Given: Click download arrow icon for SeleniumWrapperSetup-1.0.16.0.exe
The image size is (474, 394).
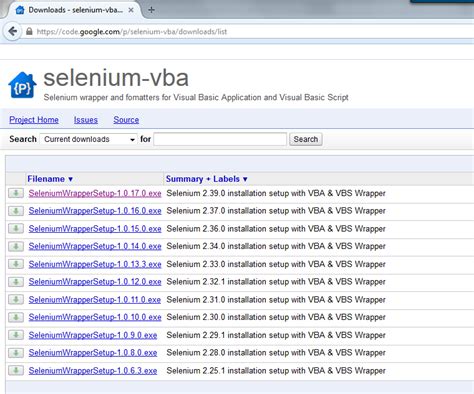Looking at the screenshot, I should pos(16,211).
